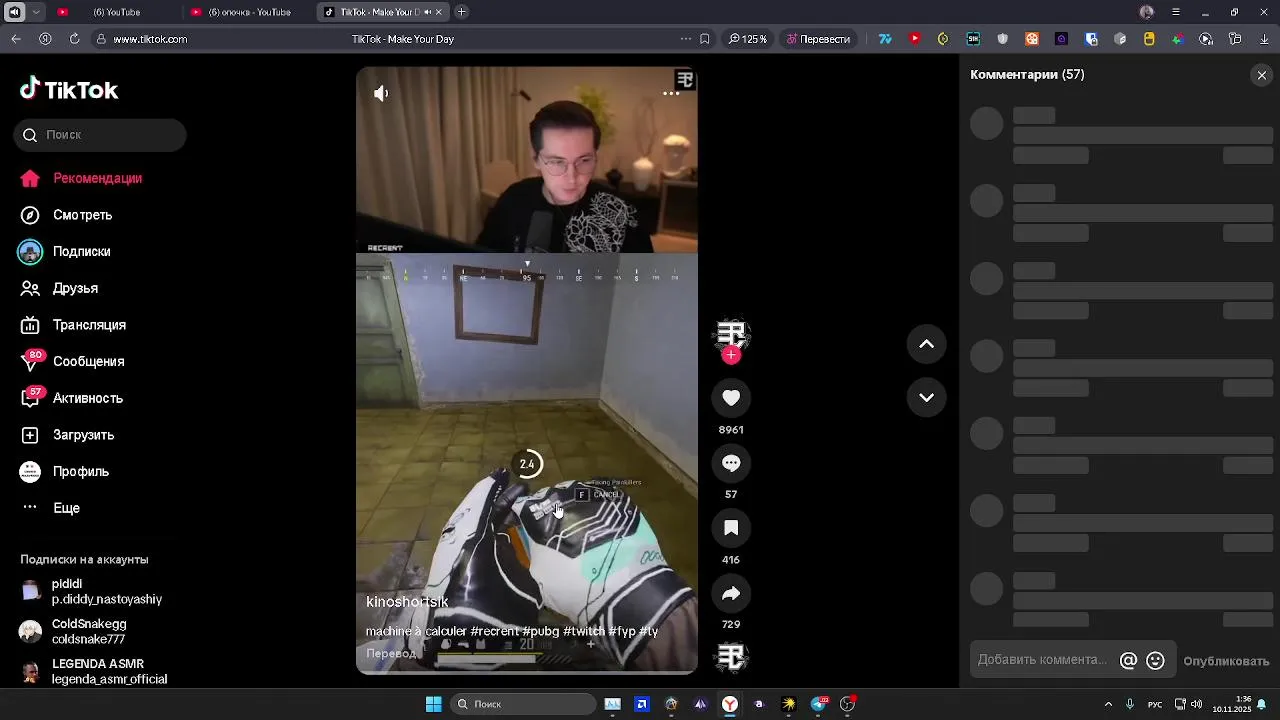Follow author with red plus button
Screen dimensions: 1280x720
point(731,355)
